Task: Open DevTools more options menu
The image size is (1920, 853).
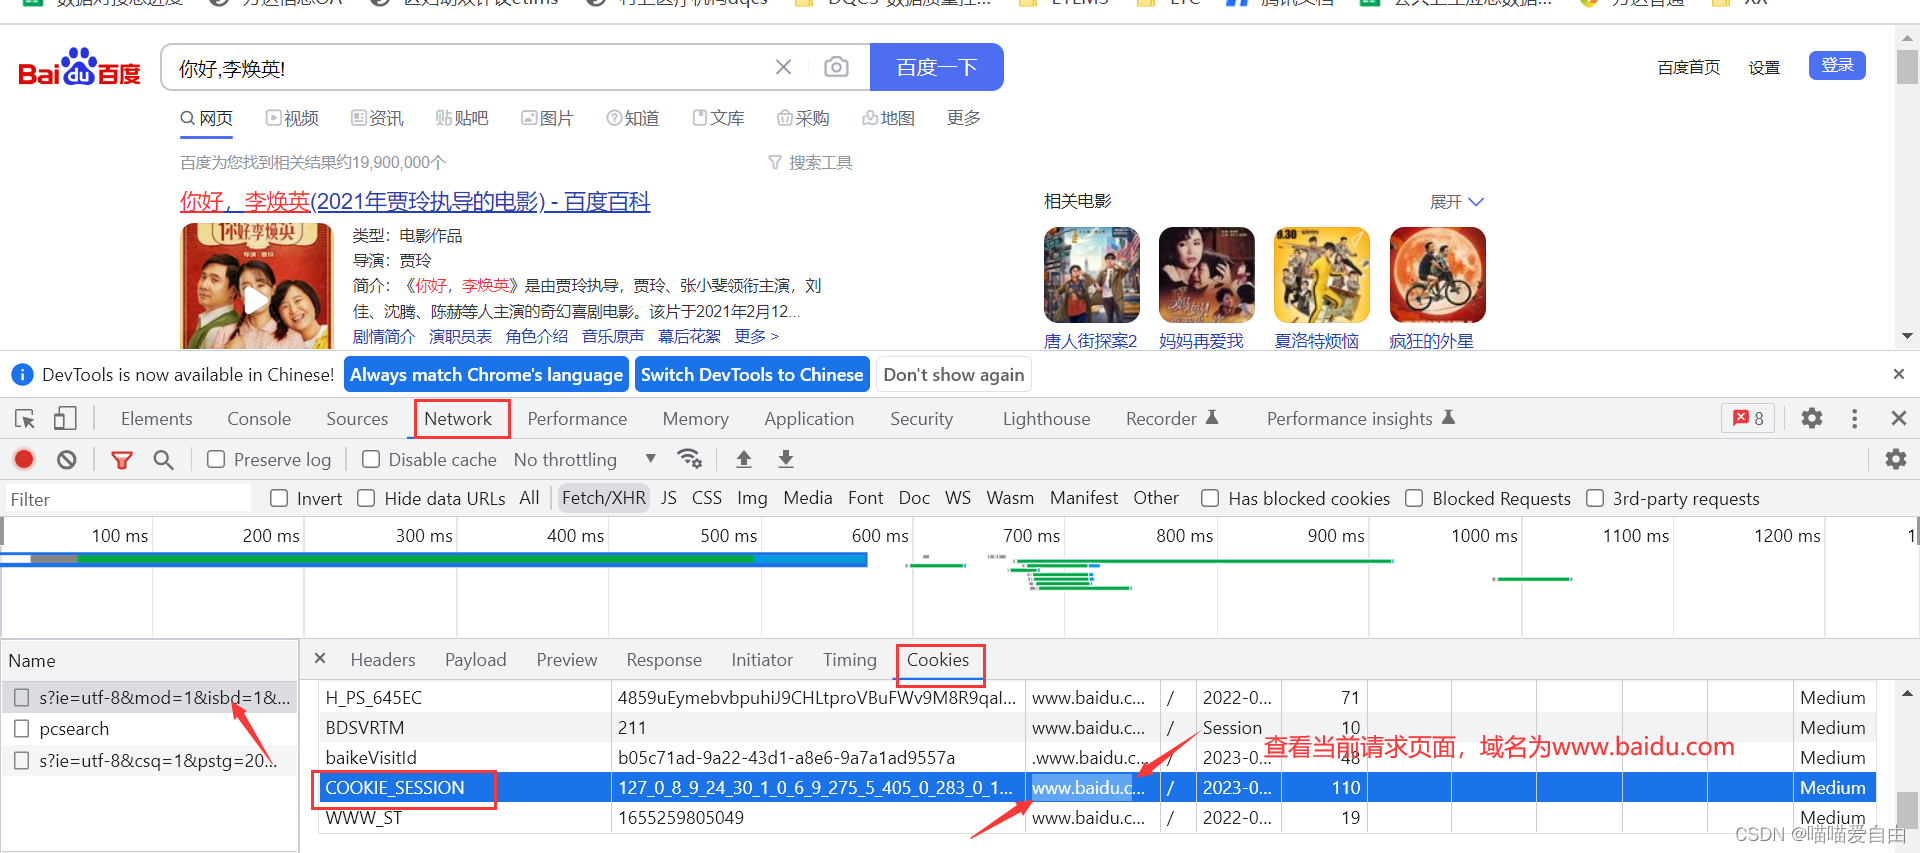Action: (1854, 418)
